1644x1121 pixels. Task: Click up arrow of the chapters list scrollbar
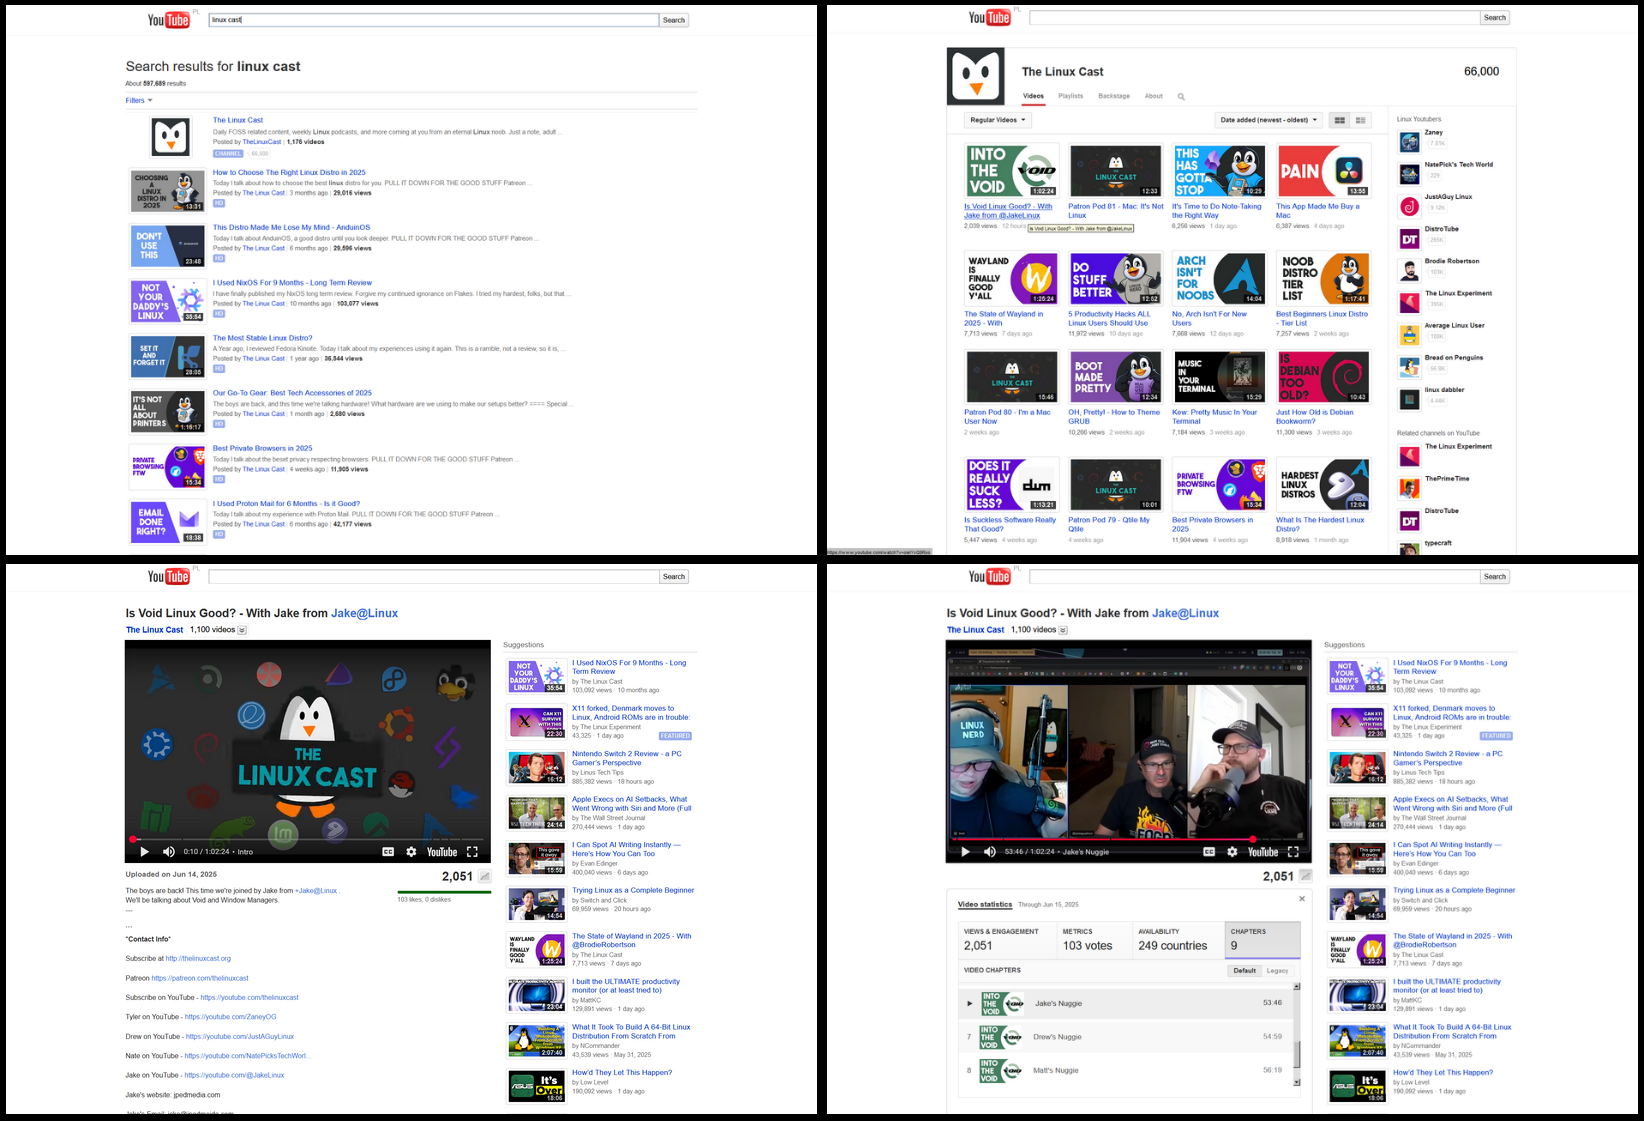1297,986
